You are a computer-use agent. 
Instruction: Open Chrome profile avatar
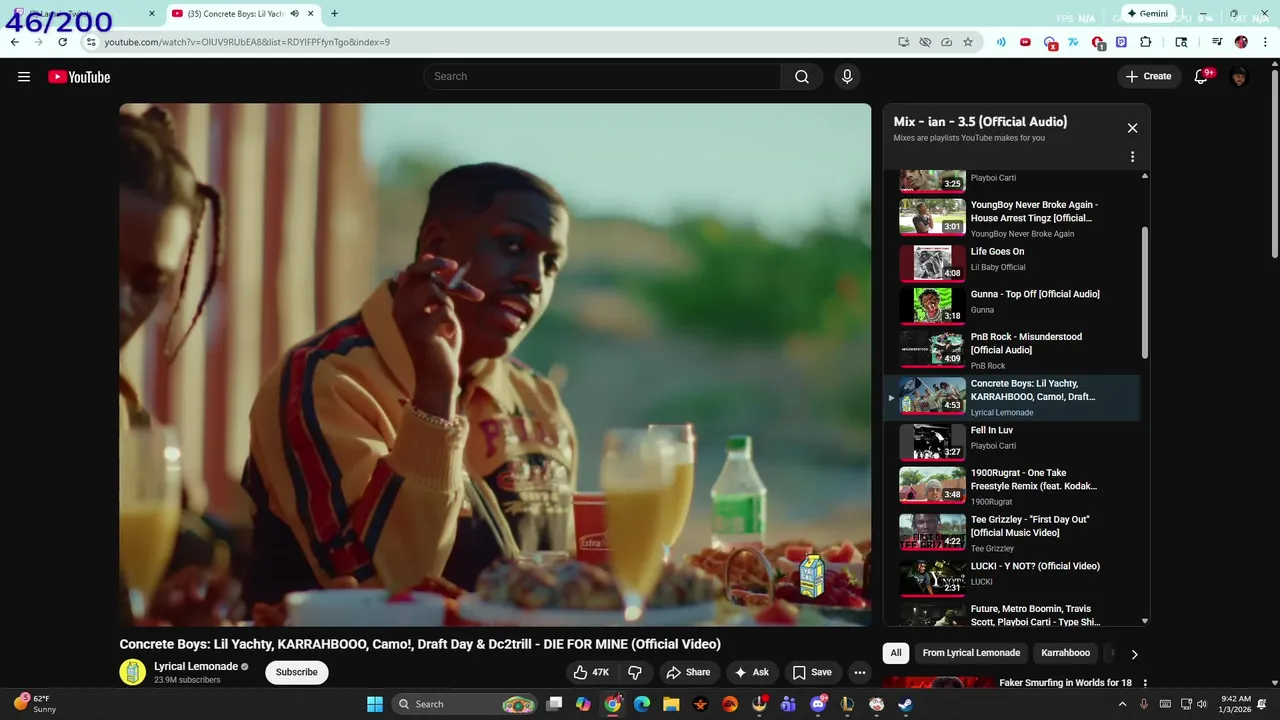click(1241, 42)
